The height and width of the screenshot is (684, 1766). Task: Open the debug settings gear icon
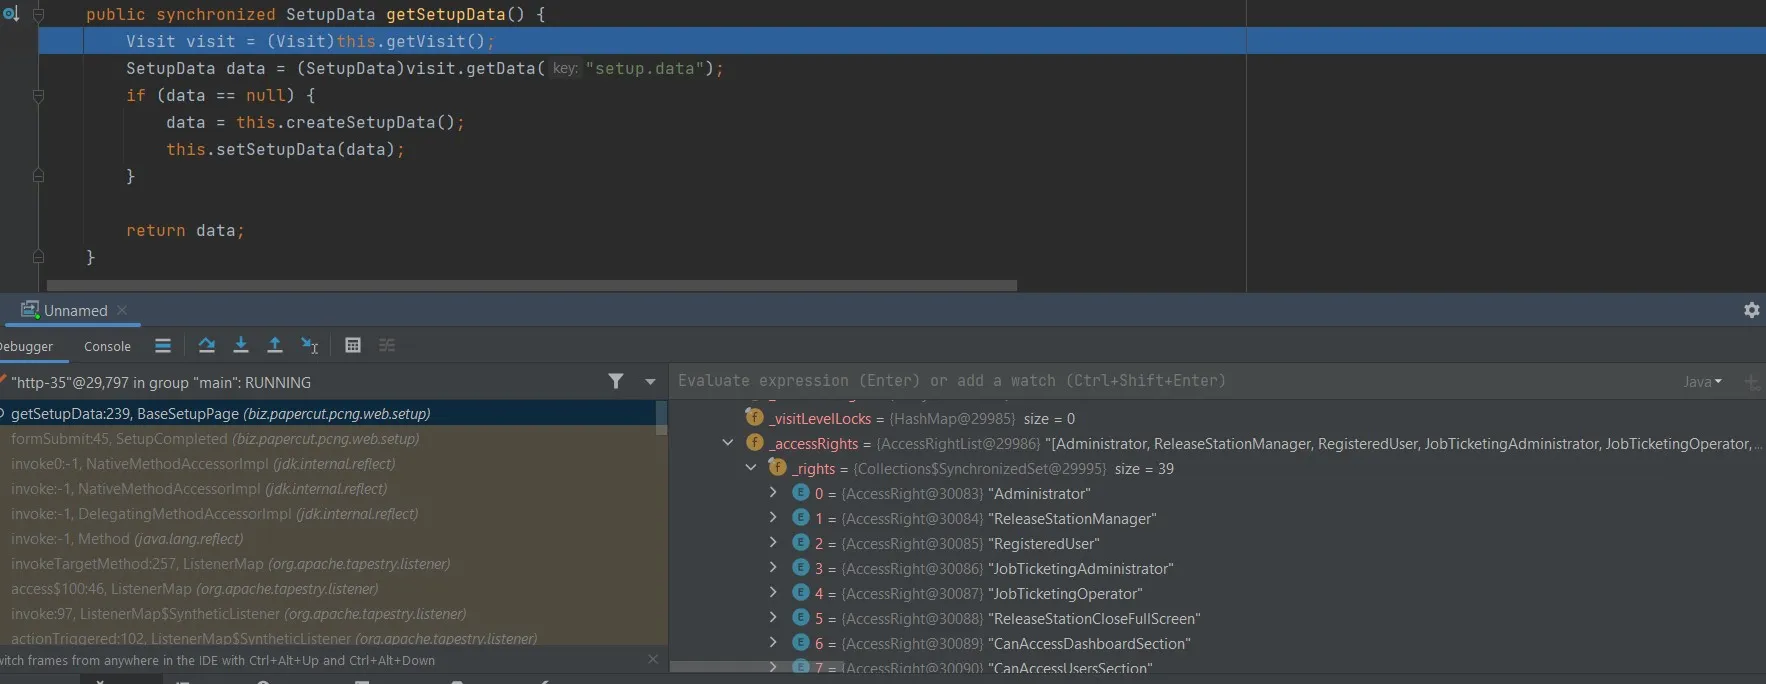pos(1752,310)
